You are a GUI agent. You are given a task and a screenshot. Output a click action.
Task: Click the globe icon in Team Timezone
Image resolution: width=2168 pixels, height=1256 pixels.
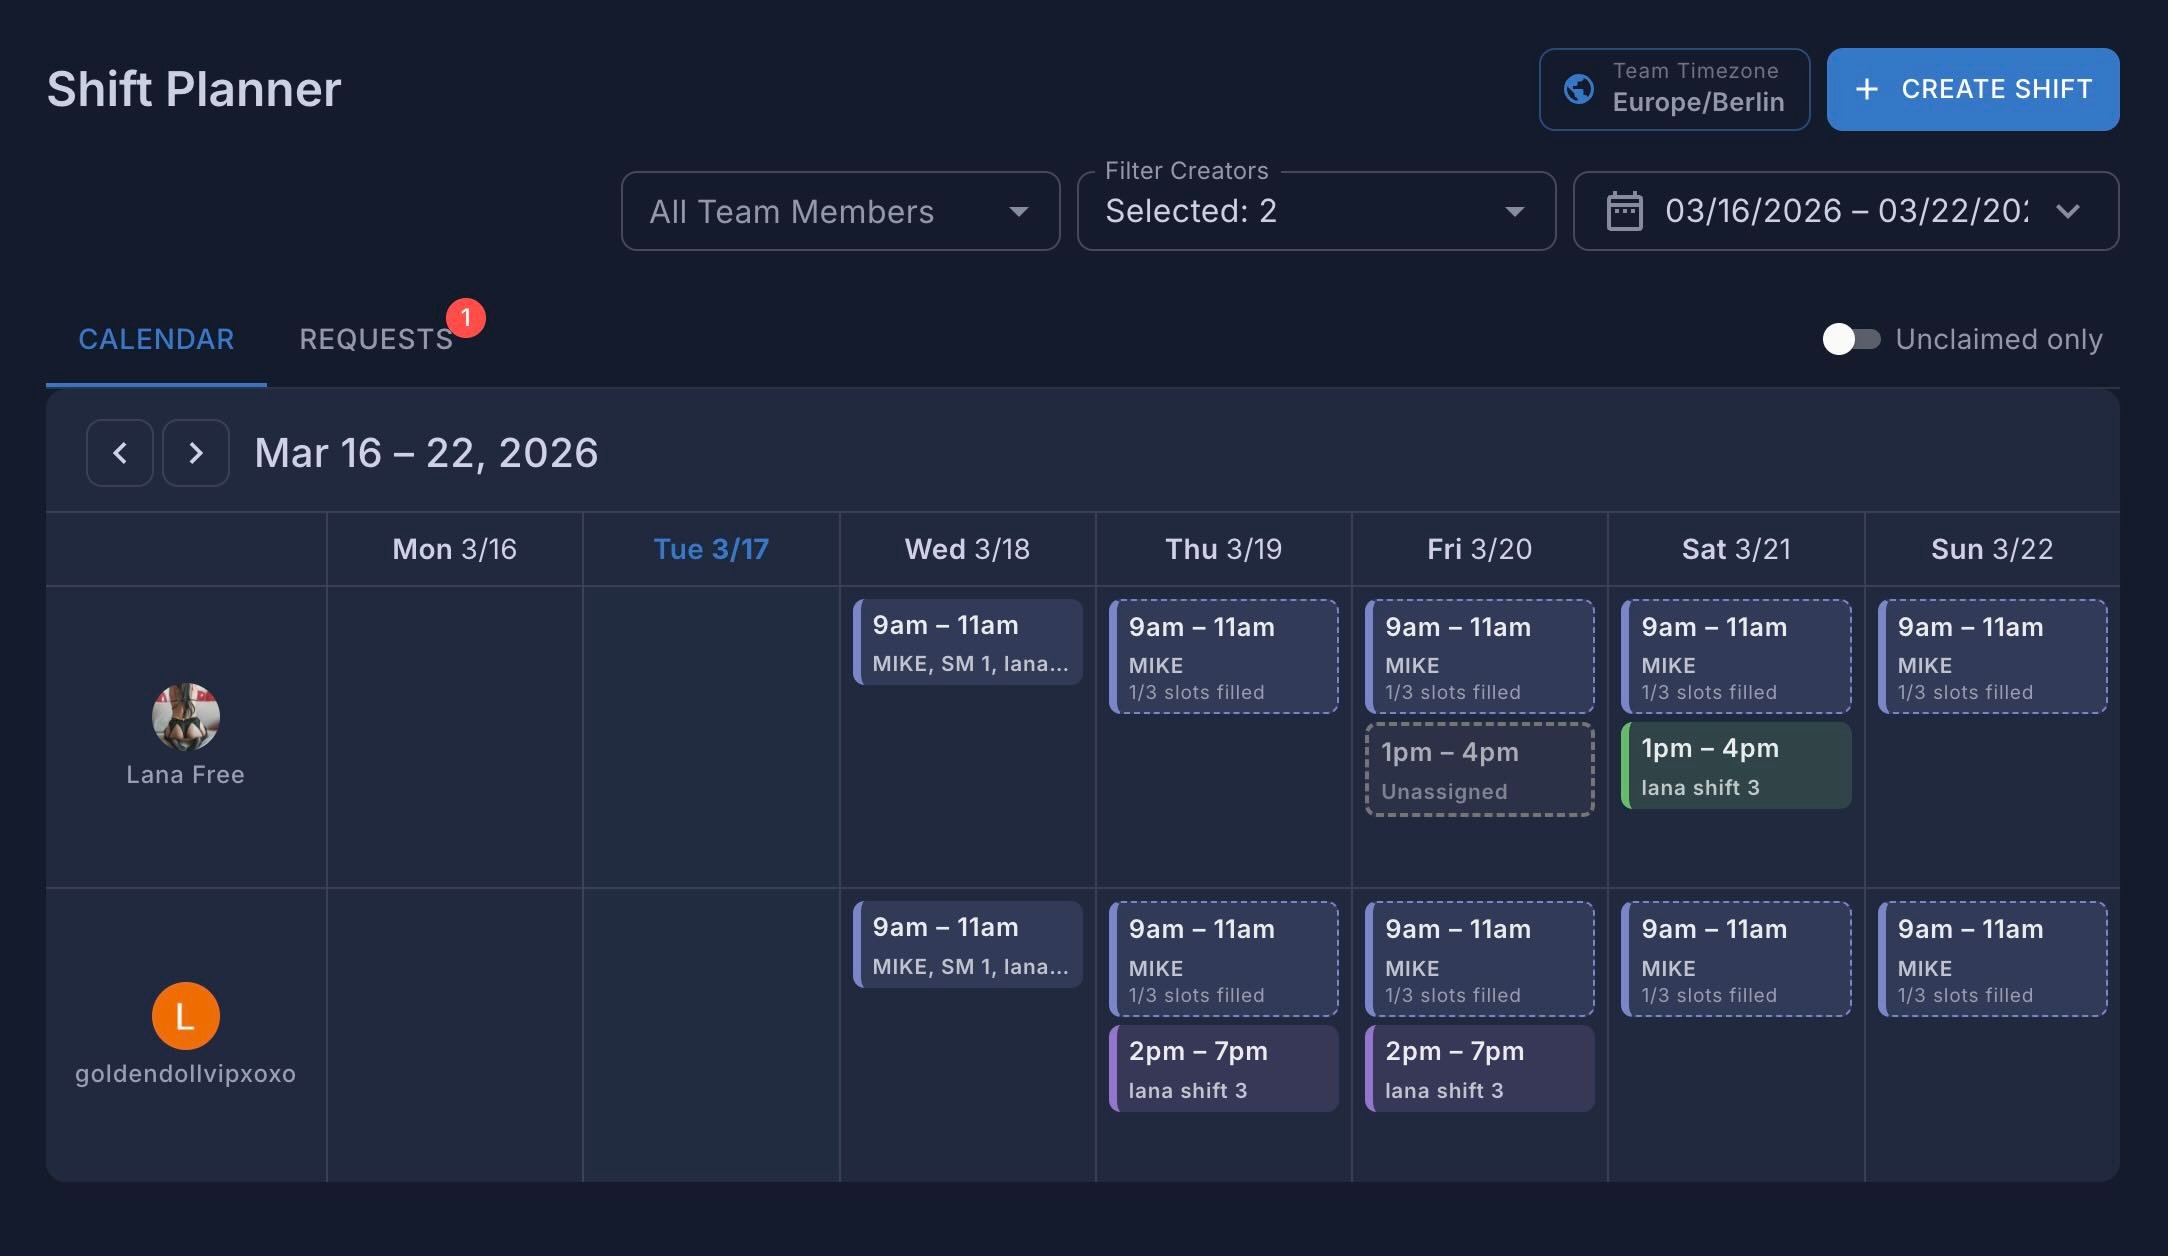pyautogui.click(x=1579, y=89)
